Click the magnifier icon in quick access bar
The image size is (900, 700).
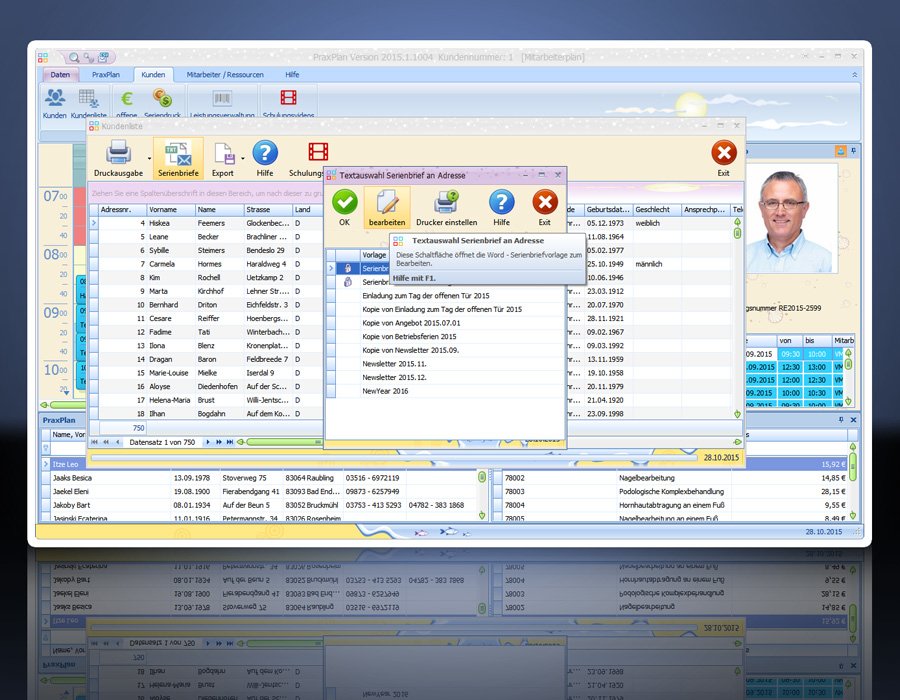click(73, 57)
